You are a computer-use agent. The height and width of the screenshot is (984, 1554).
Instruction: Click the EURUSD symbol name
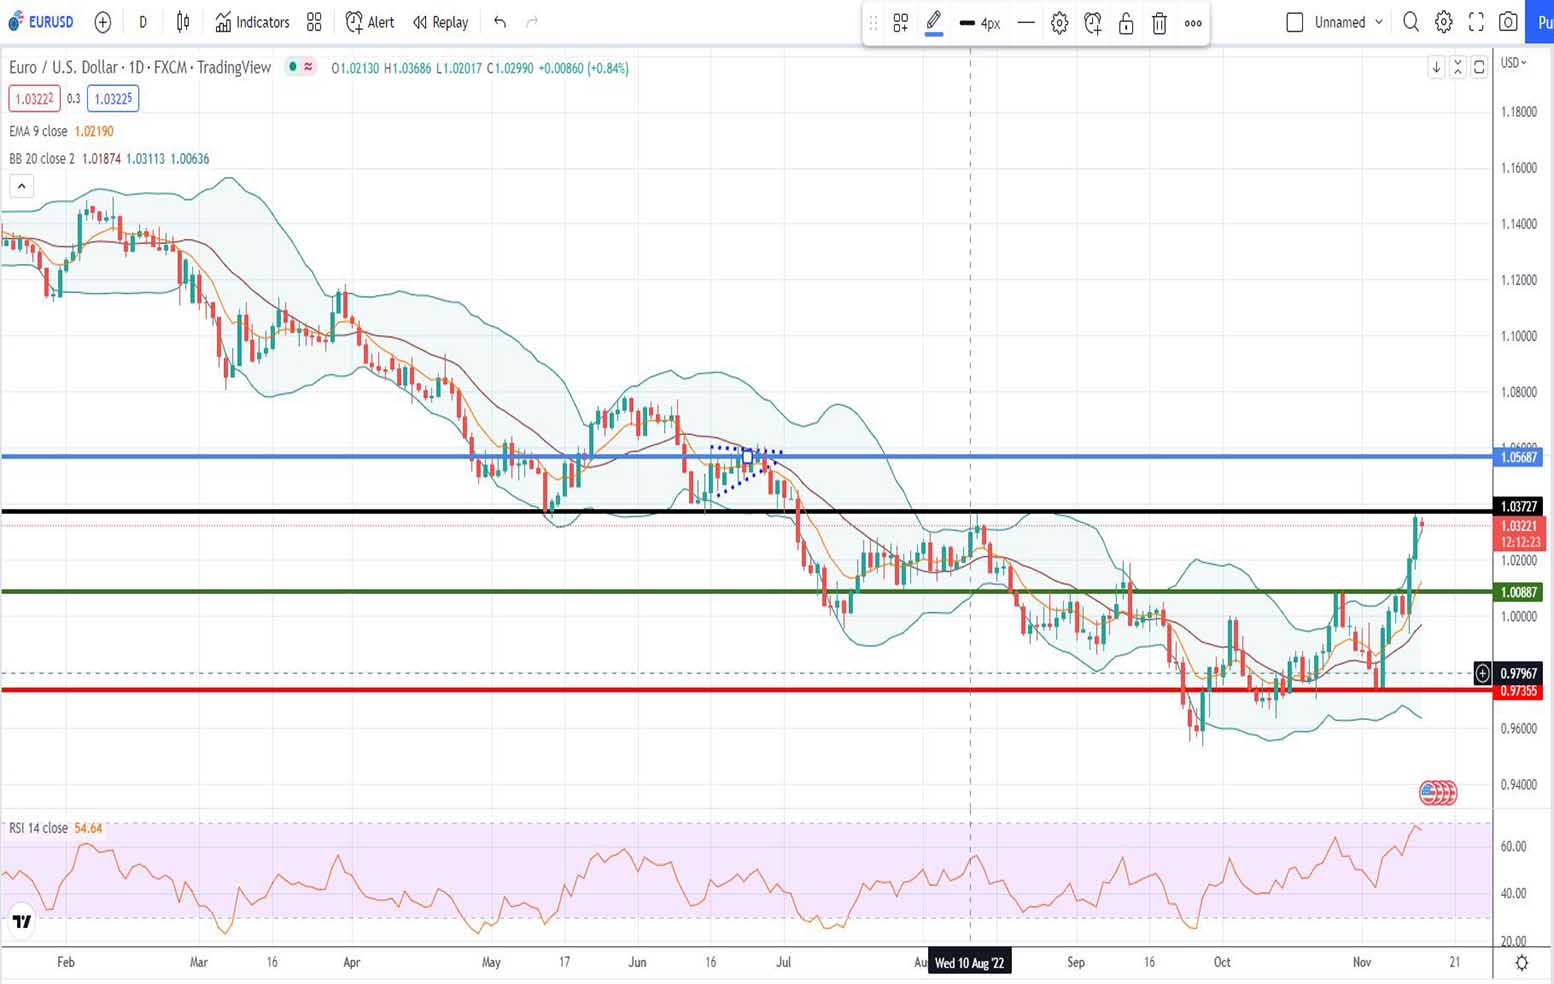click(50, 22)
